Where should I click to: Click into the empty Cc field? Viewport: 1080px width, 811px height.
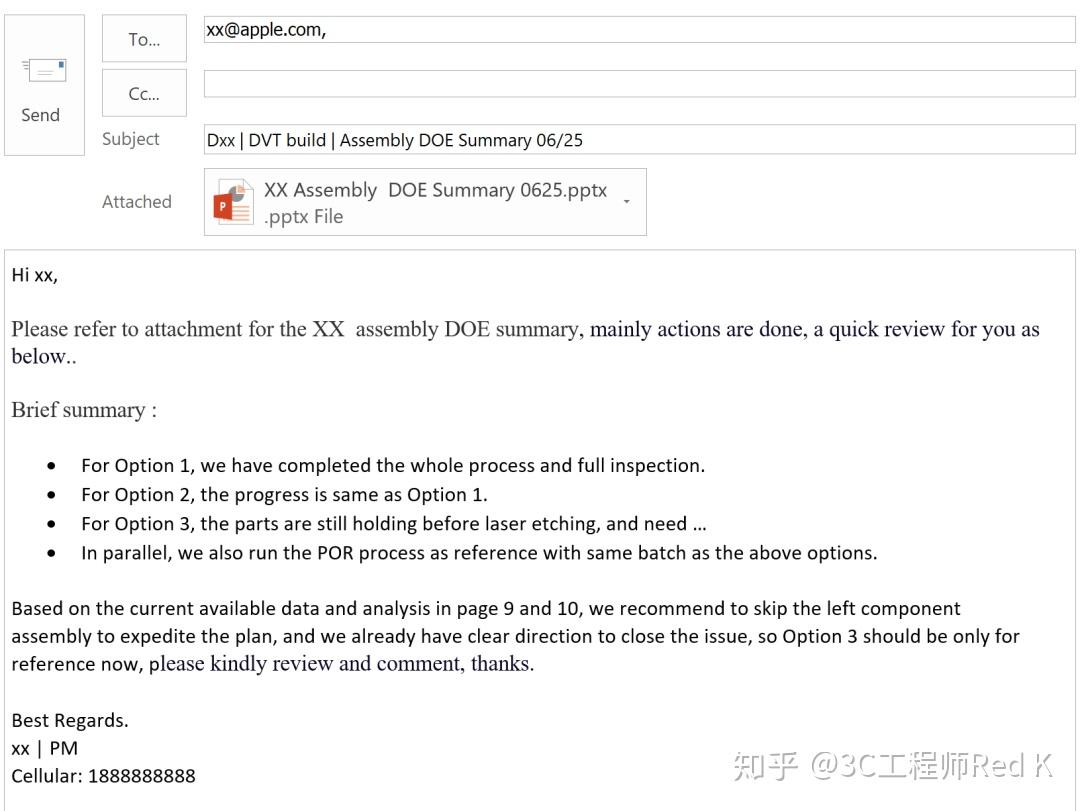pos(639,83)
